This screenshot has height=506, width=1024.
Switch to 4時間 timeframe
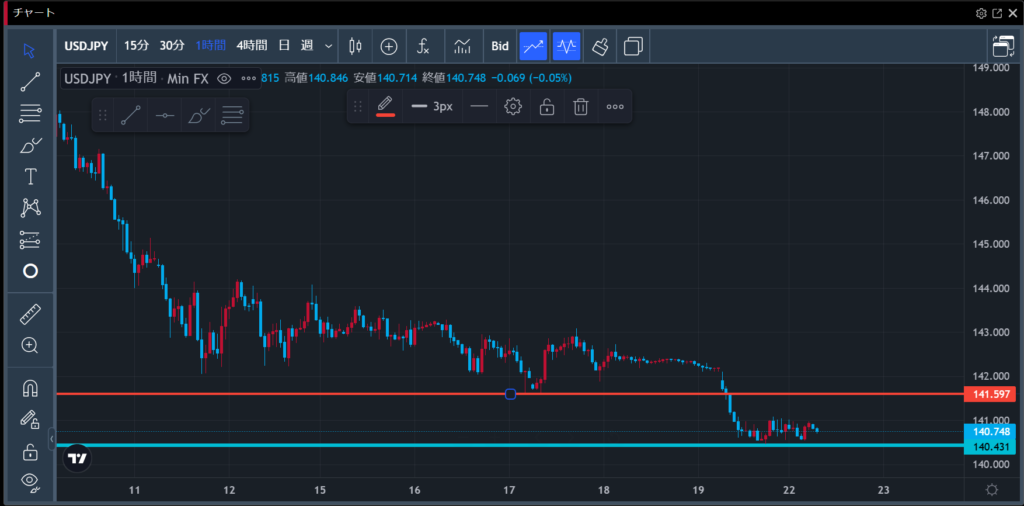251,46
